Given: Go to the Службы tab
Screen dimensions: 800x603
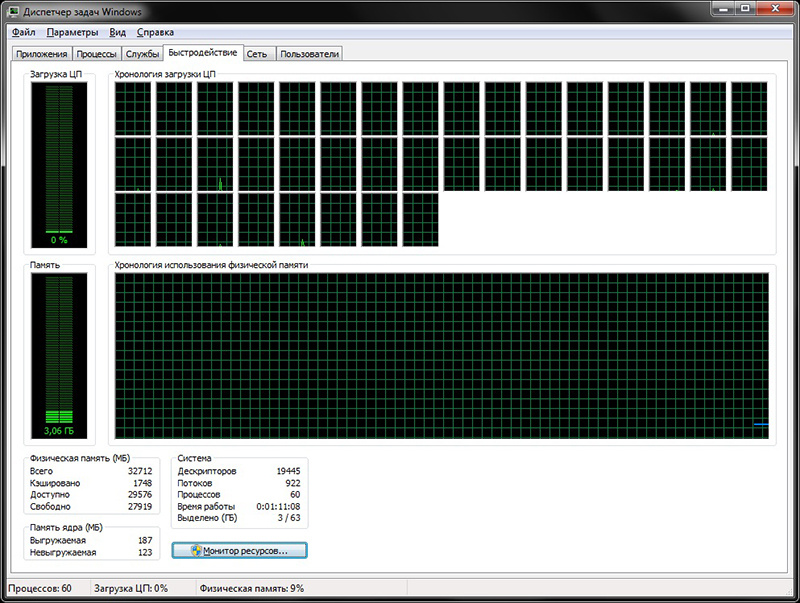Looking at the screenshot, I should click(x=143, y=54).
